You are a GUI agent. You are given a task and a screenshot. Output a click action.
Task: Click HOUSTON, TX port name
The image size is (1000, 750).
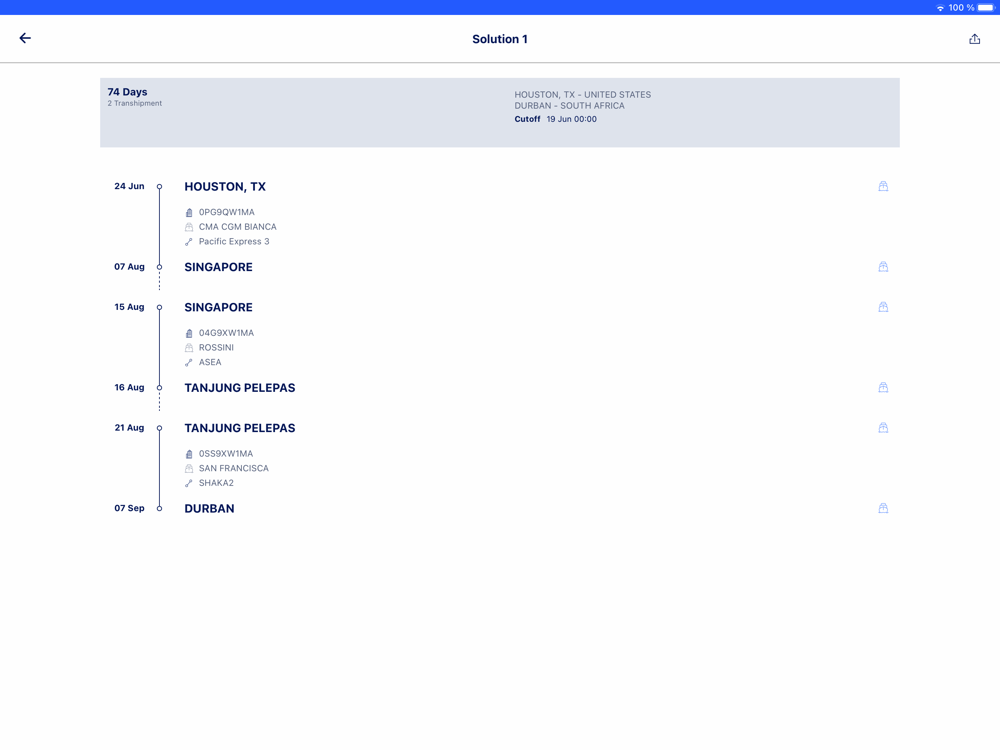tap(225, 187)
